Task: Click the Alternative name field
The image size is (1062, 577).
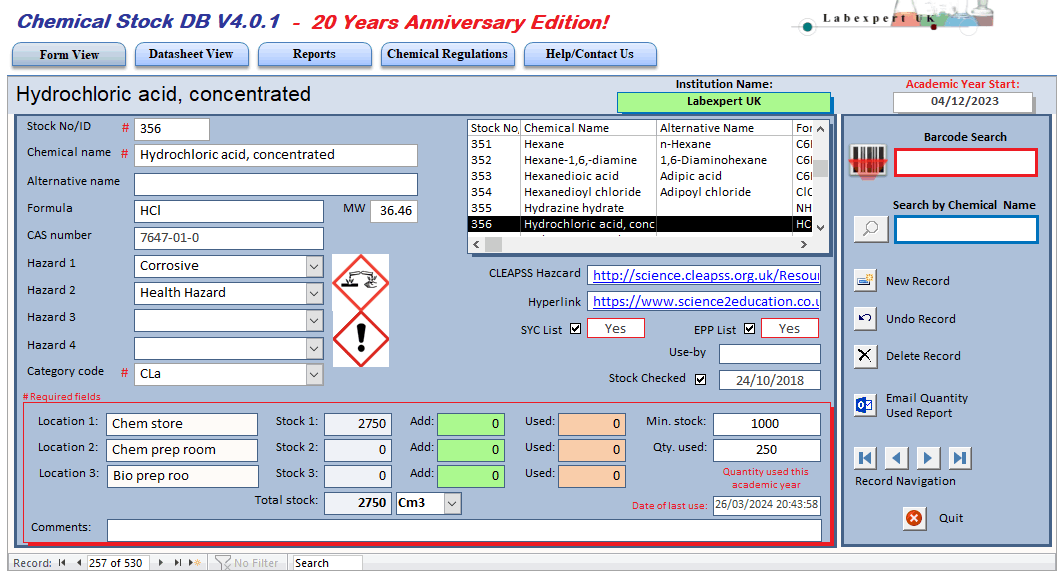Action: 276,184
